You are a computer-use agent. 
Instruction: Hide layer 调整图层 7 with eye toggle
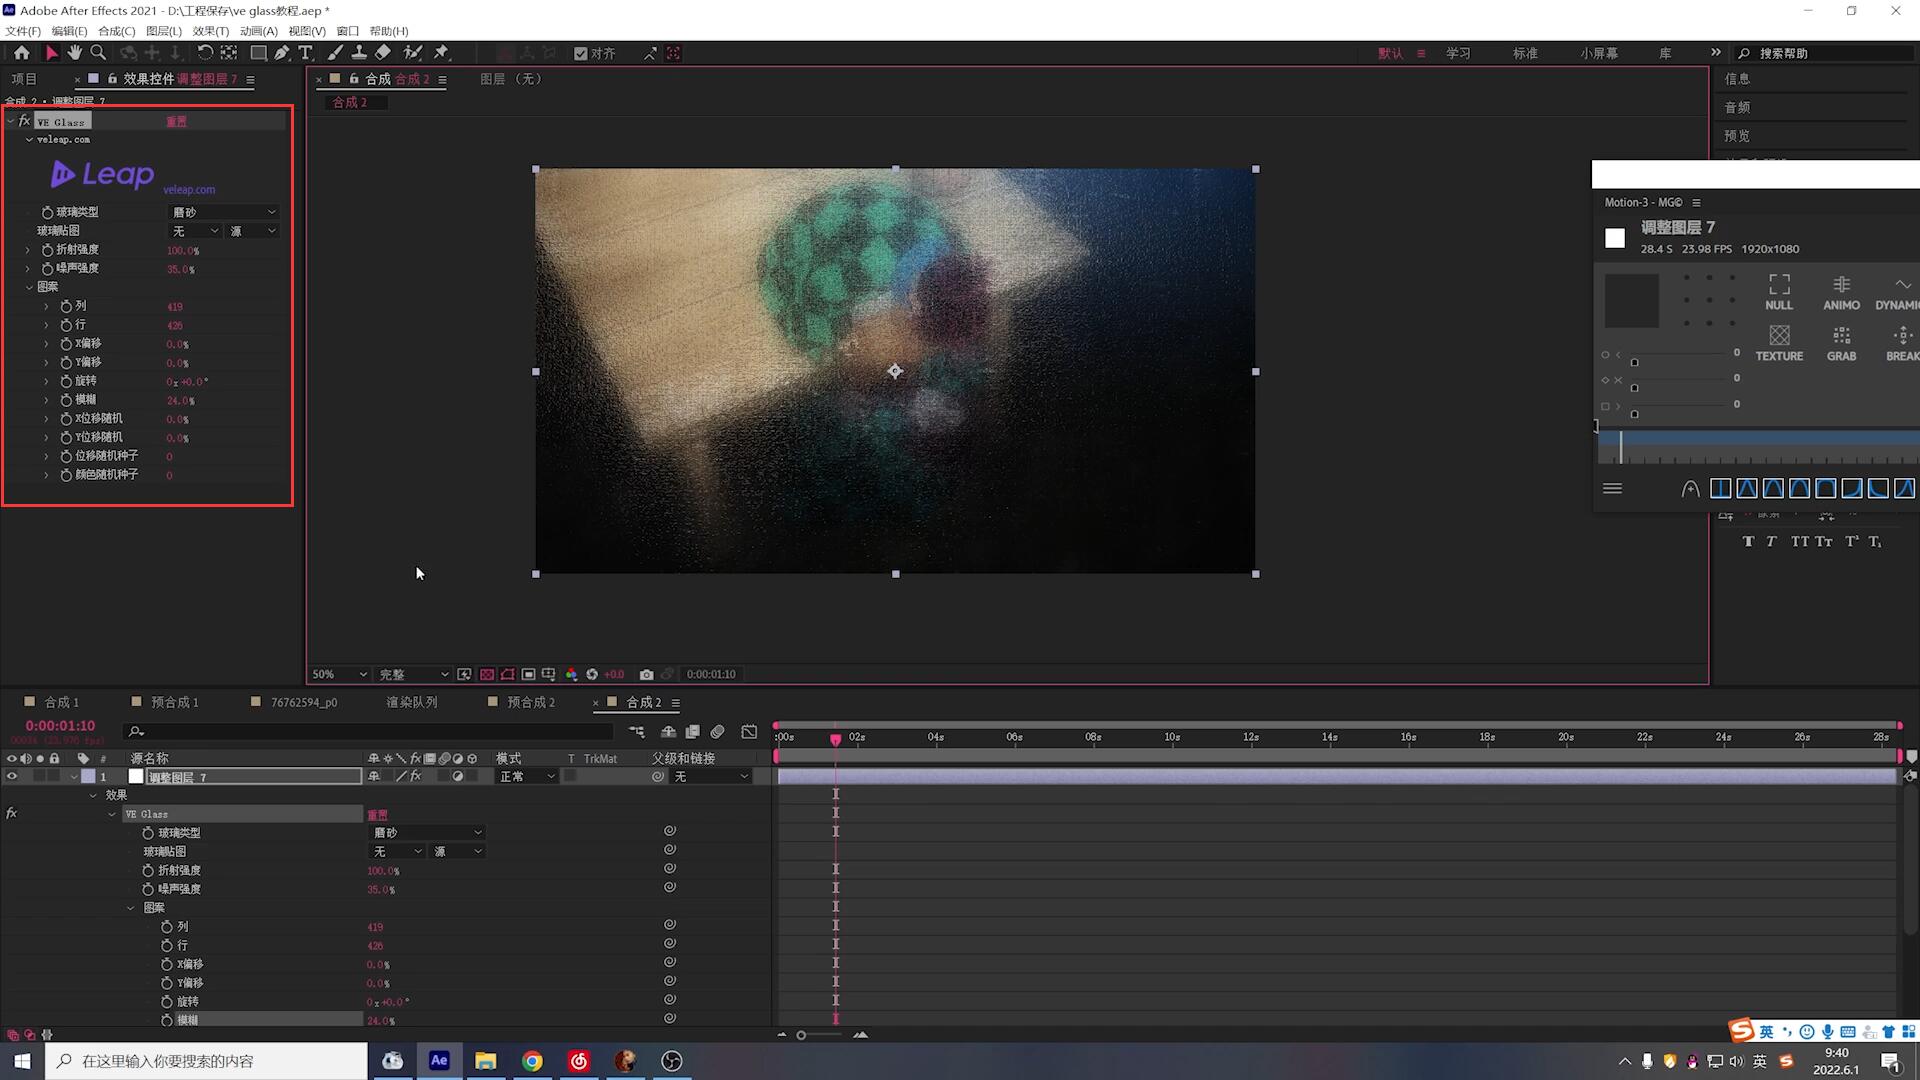click(x=12, y=777)
